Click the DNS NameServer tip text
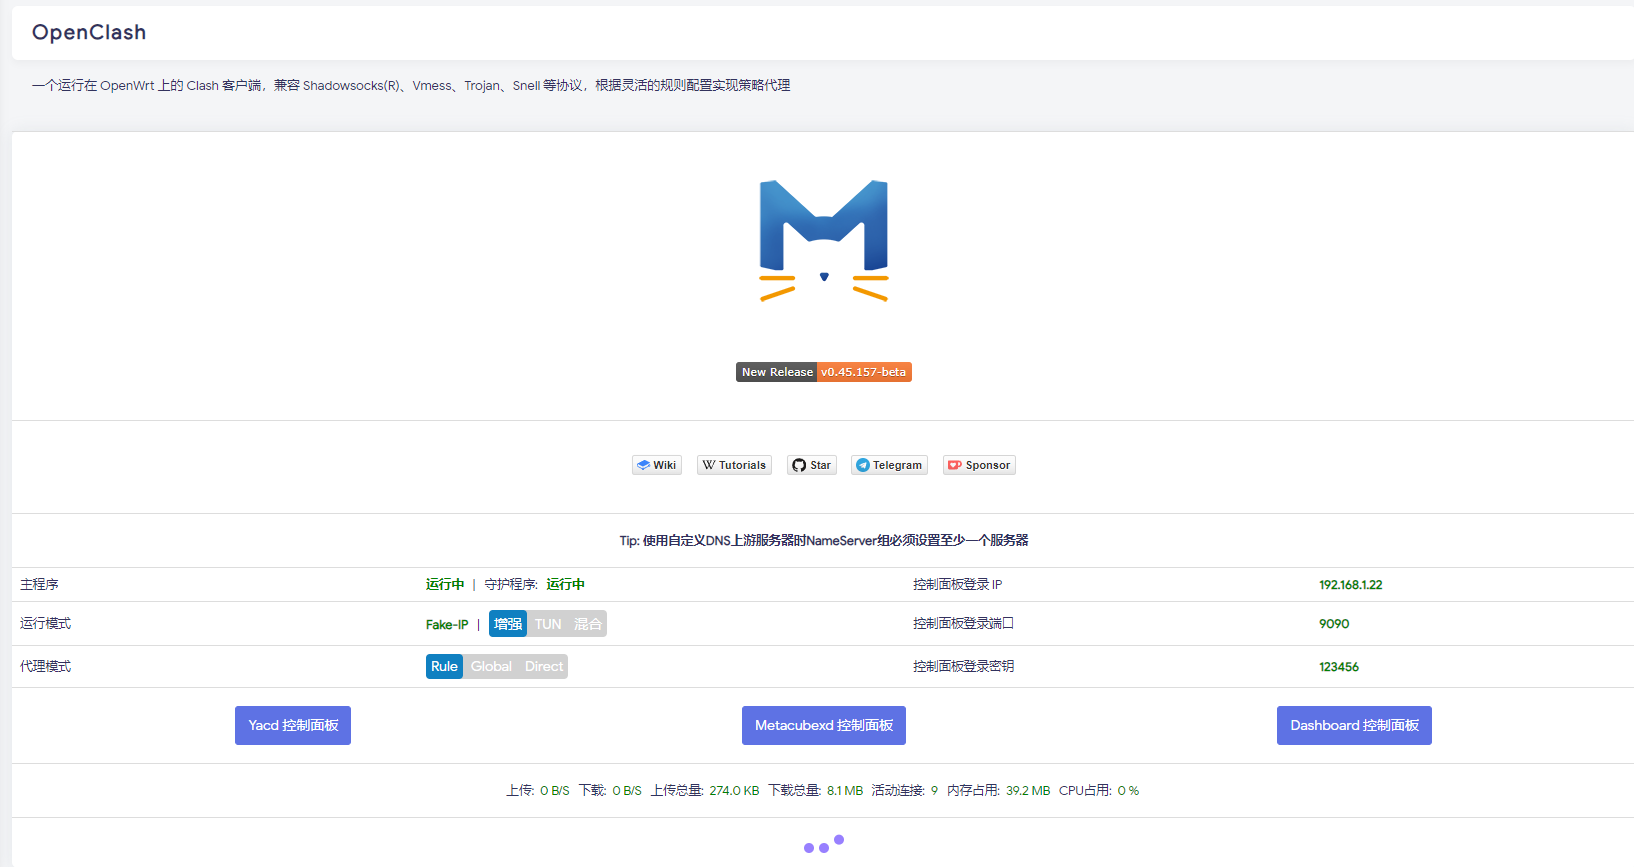The width and height of the screenshot is (1634, 867). tap(824, 540)
